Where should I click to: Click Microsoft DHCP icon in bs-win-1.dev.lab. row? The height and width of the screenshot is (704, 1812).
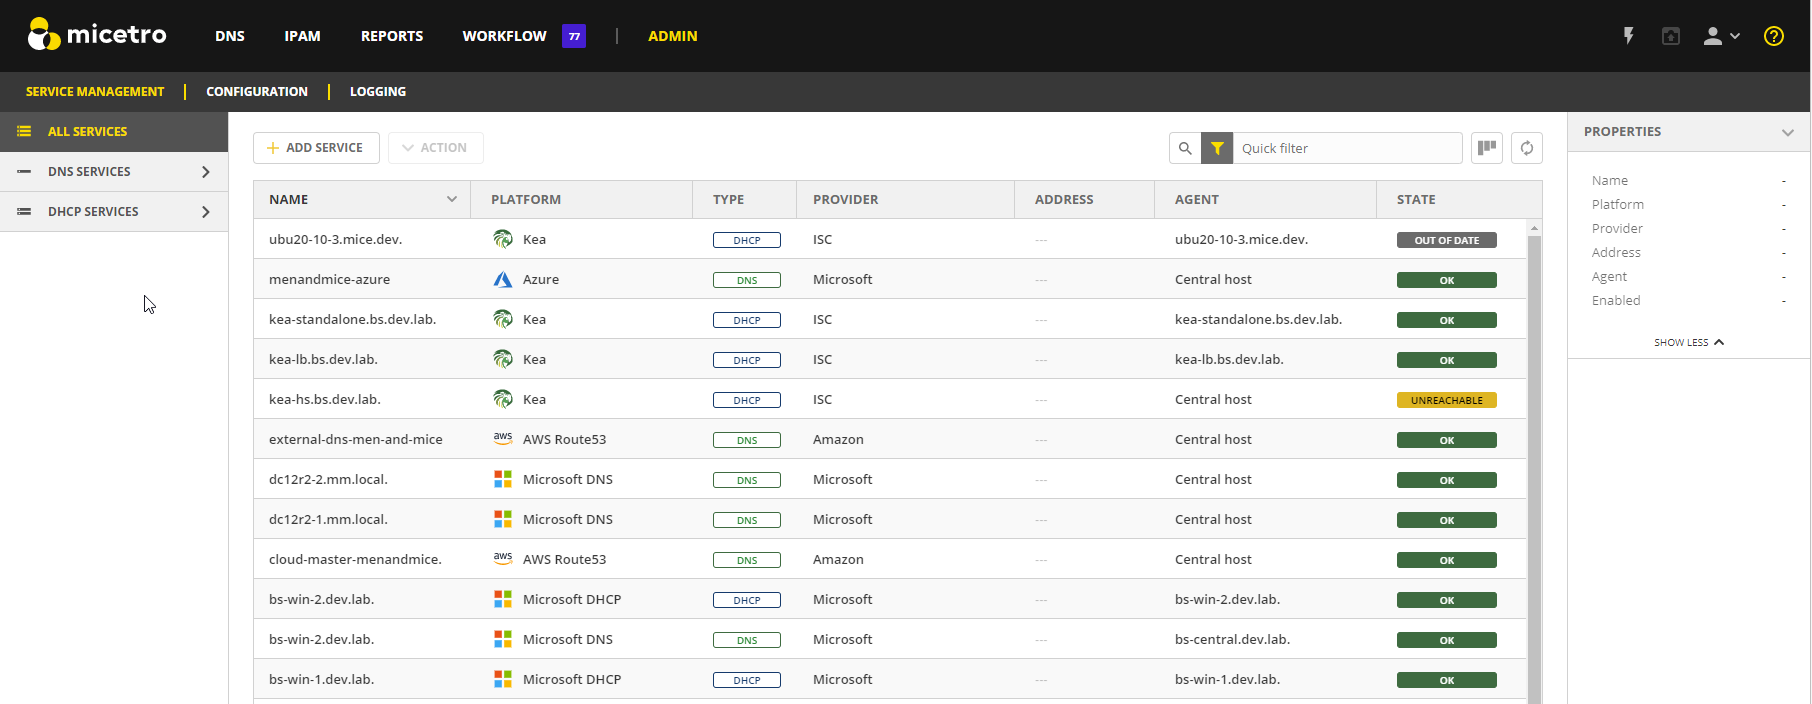tap(503, 679)
